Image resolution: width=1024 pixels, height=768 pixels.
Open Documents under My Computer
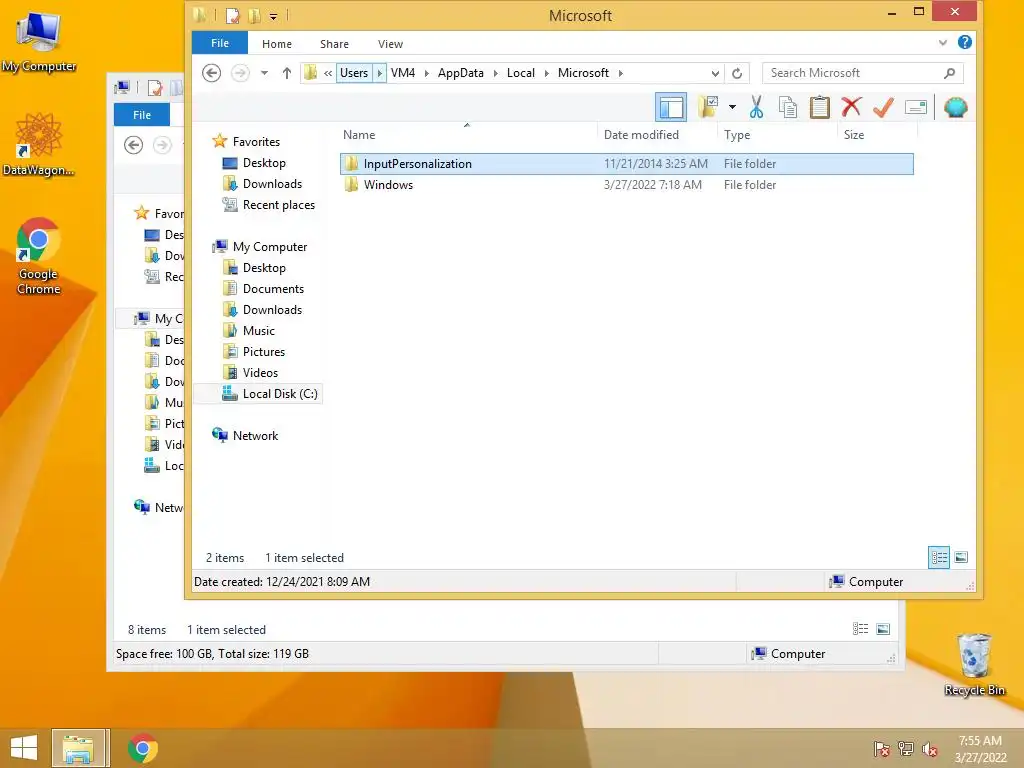coord(273,289)
